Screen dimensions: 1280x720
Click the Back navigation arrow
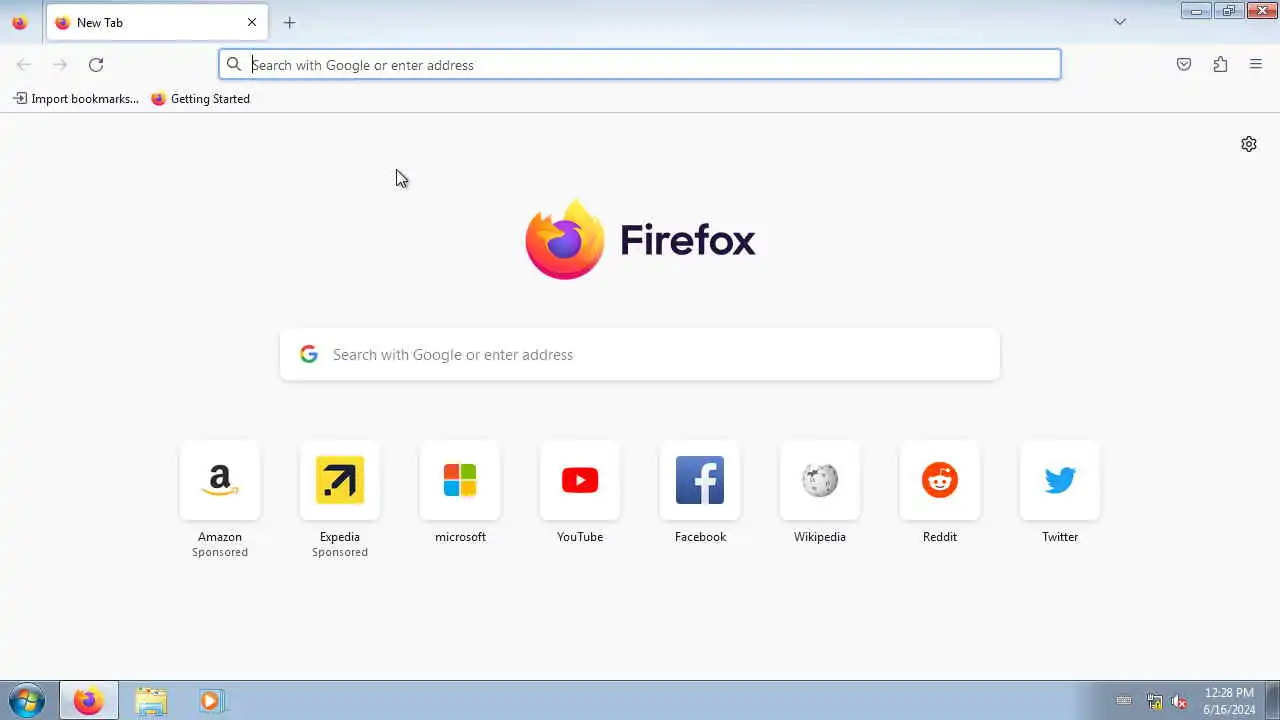[x=24, y=65]
